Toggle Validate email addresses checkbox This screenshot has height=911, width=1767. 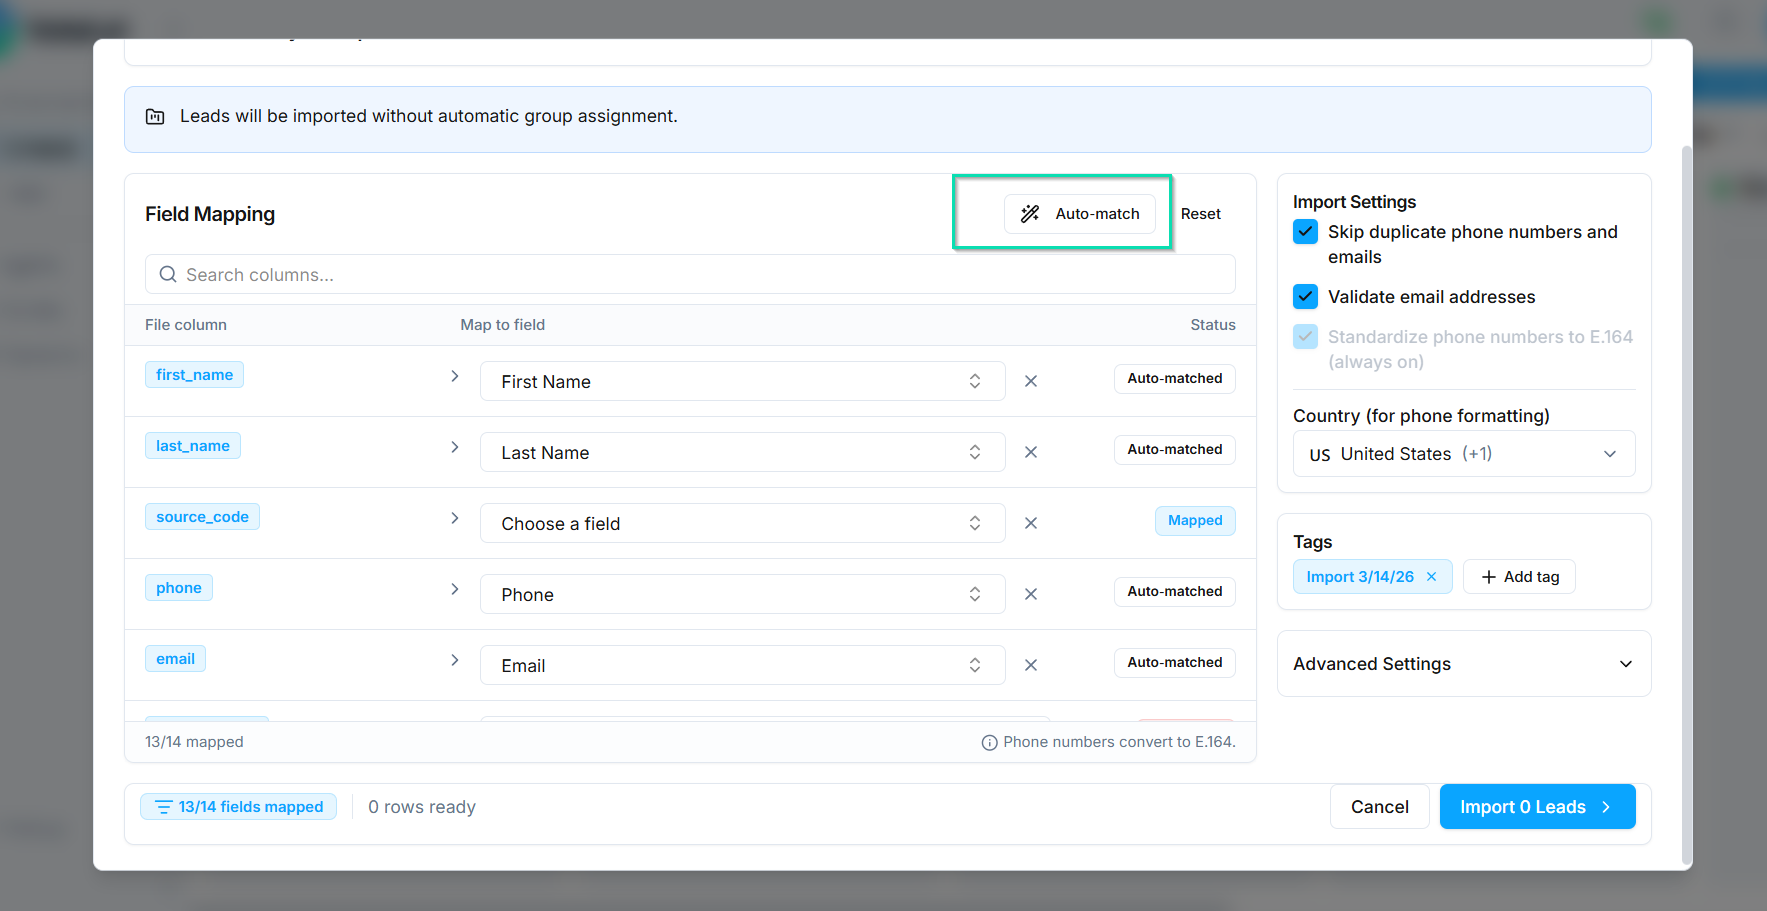[1305, 297]
